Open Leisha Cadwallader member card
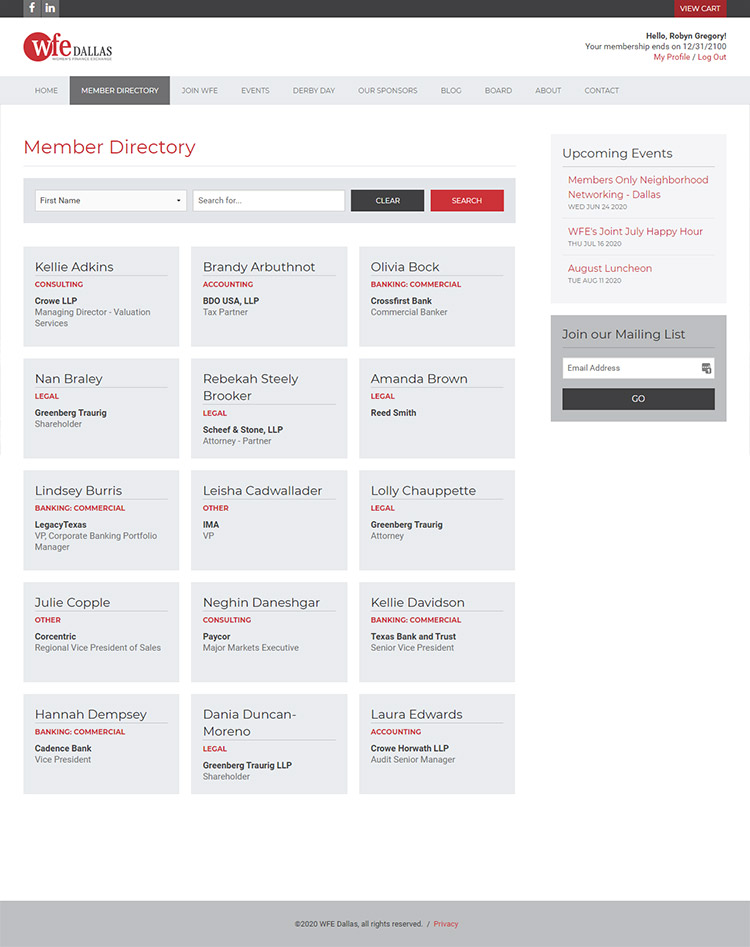 pos(269,520)
